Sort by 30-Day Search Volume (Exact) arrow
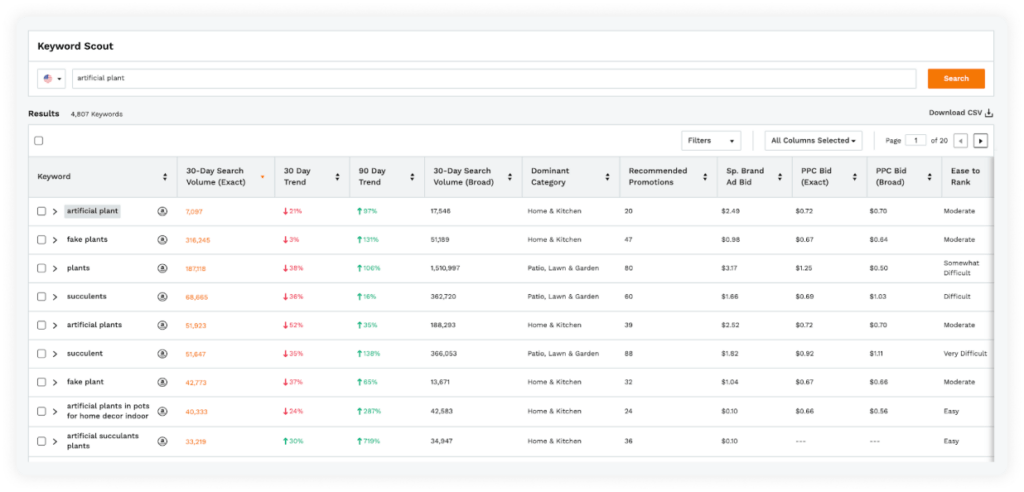 click(262, 176)
